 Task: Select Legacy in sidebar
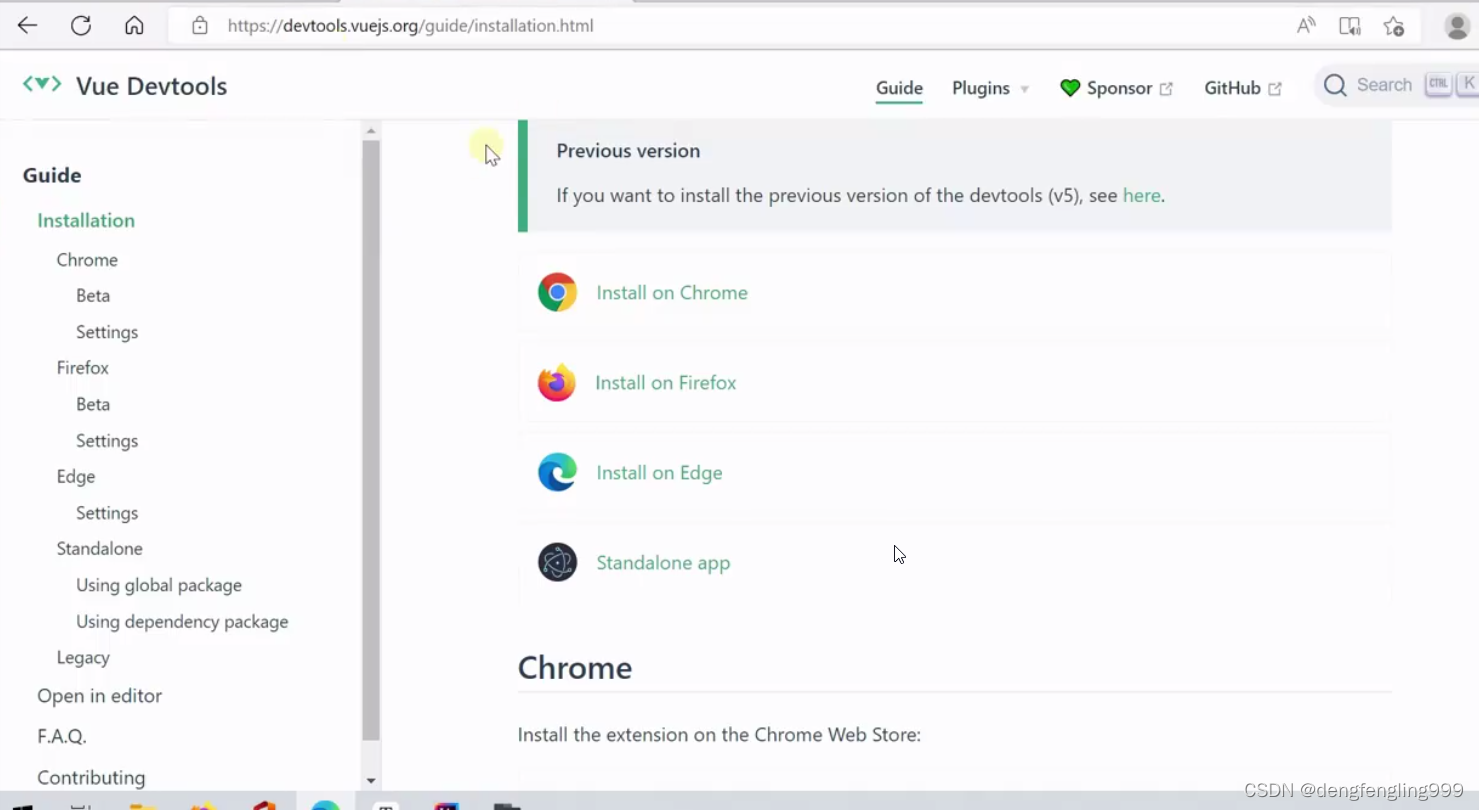click(83, 658)
